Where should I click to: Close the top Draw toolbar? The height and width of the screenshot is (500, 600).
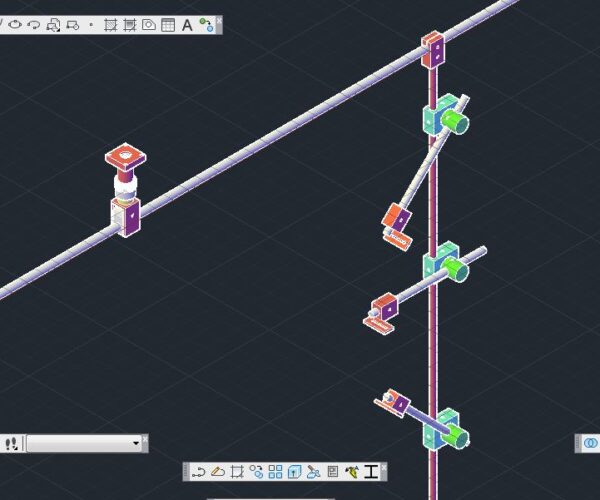coord(219,20)
